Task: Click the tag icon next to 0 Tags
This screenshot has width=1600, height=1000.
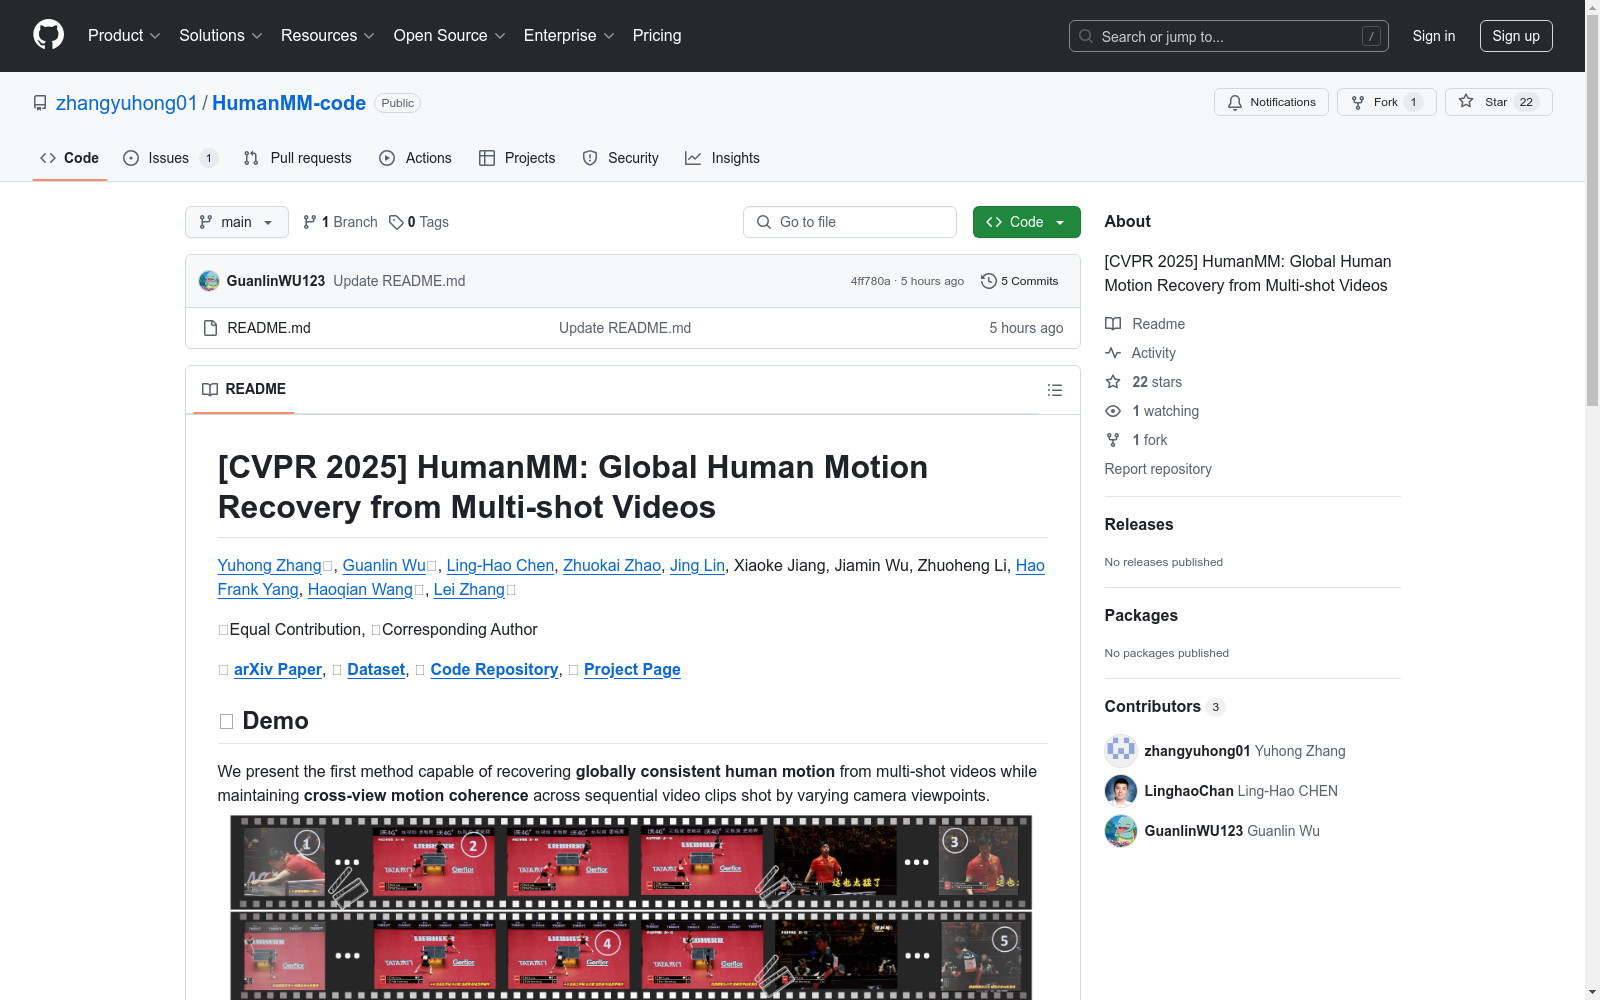Action: (396, 222)
